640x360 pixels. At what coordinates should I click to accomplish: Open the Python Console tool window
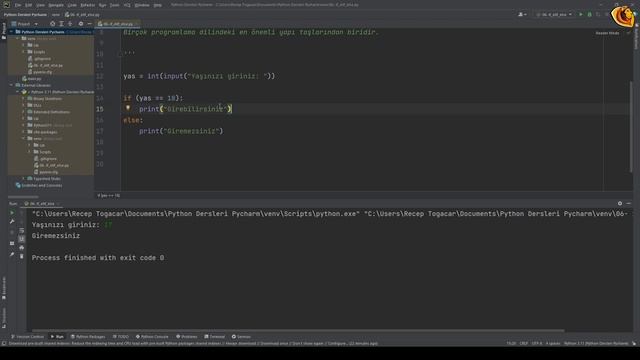(152, 337)
